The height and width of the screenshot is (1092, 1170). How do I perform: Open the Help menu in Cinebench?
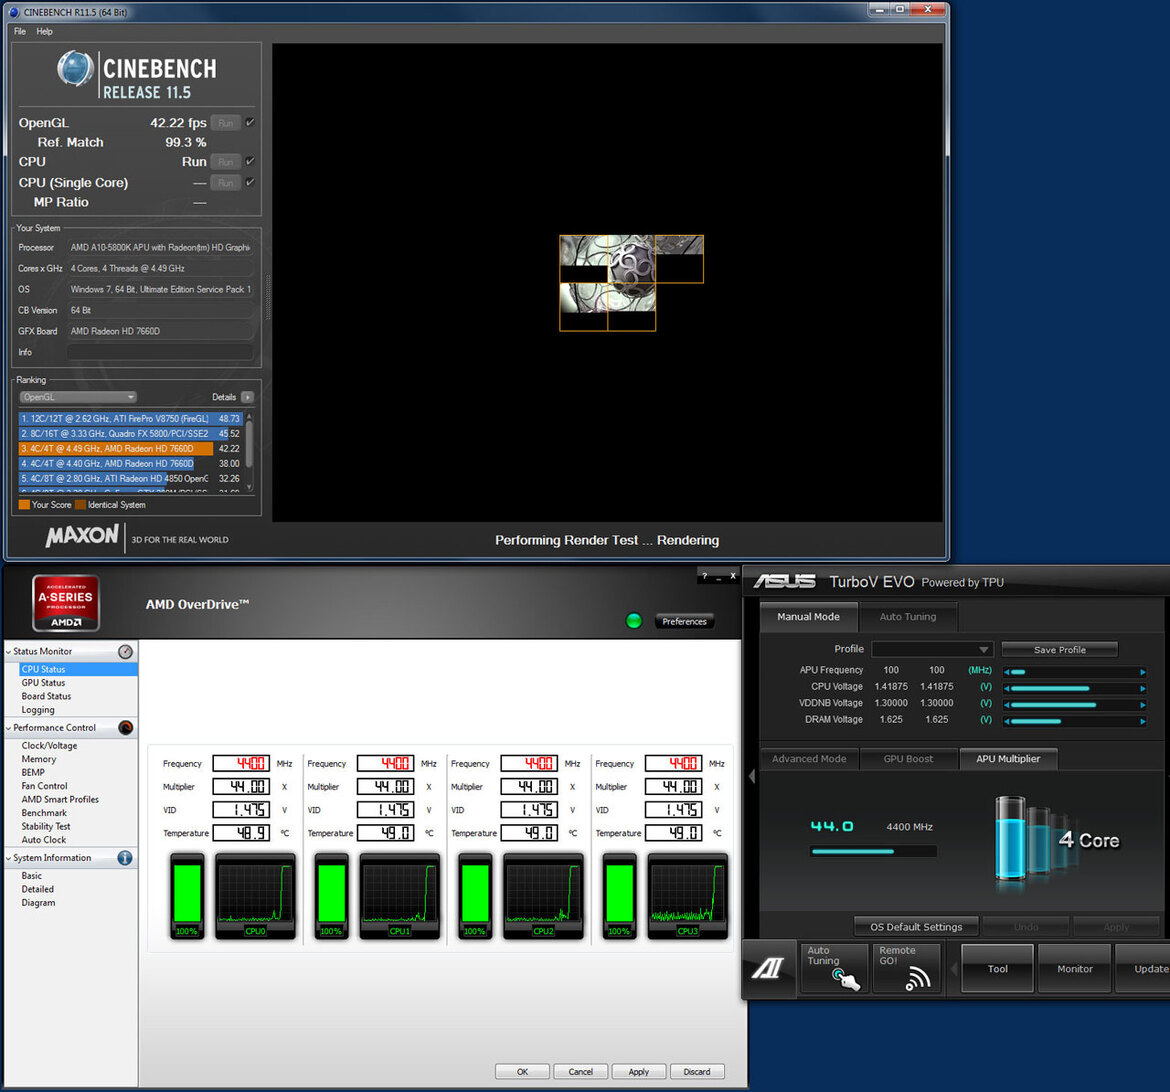tap(45, 31)
